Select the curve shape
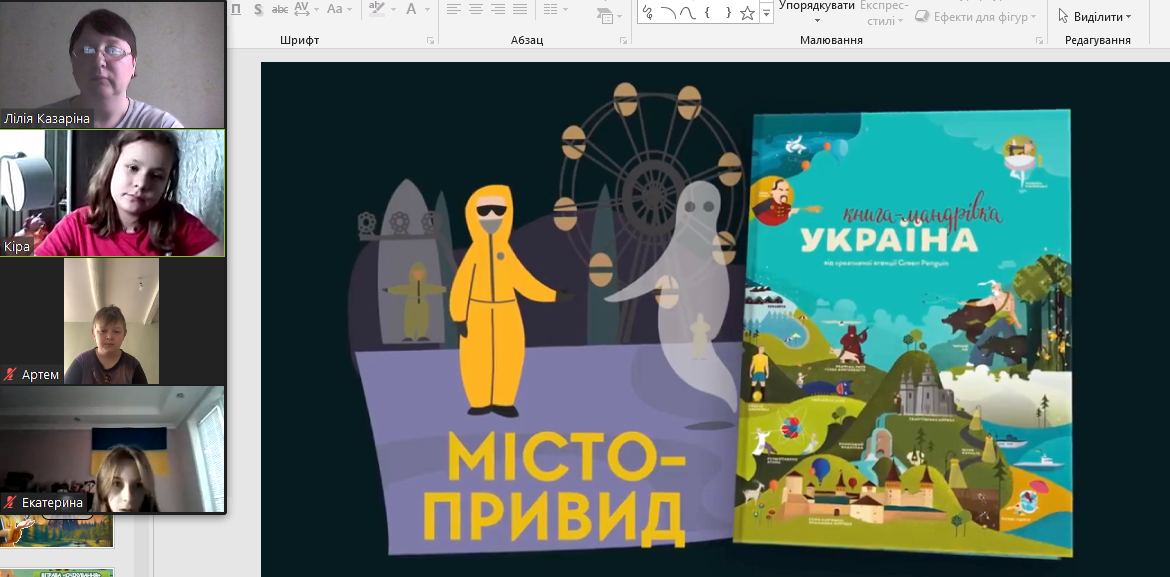The width and height of the screenshot is (1170, 577). pyautogui.click(x=687, y=12)
